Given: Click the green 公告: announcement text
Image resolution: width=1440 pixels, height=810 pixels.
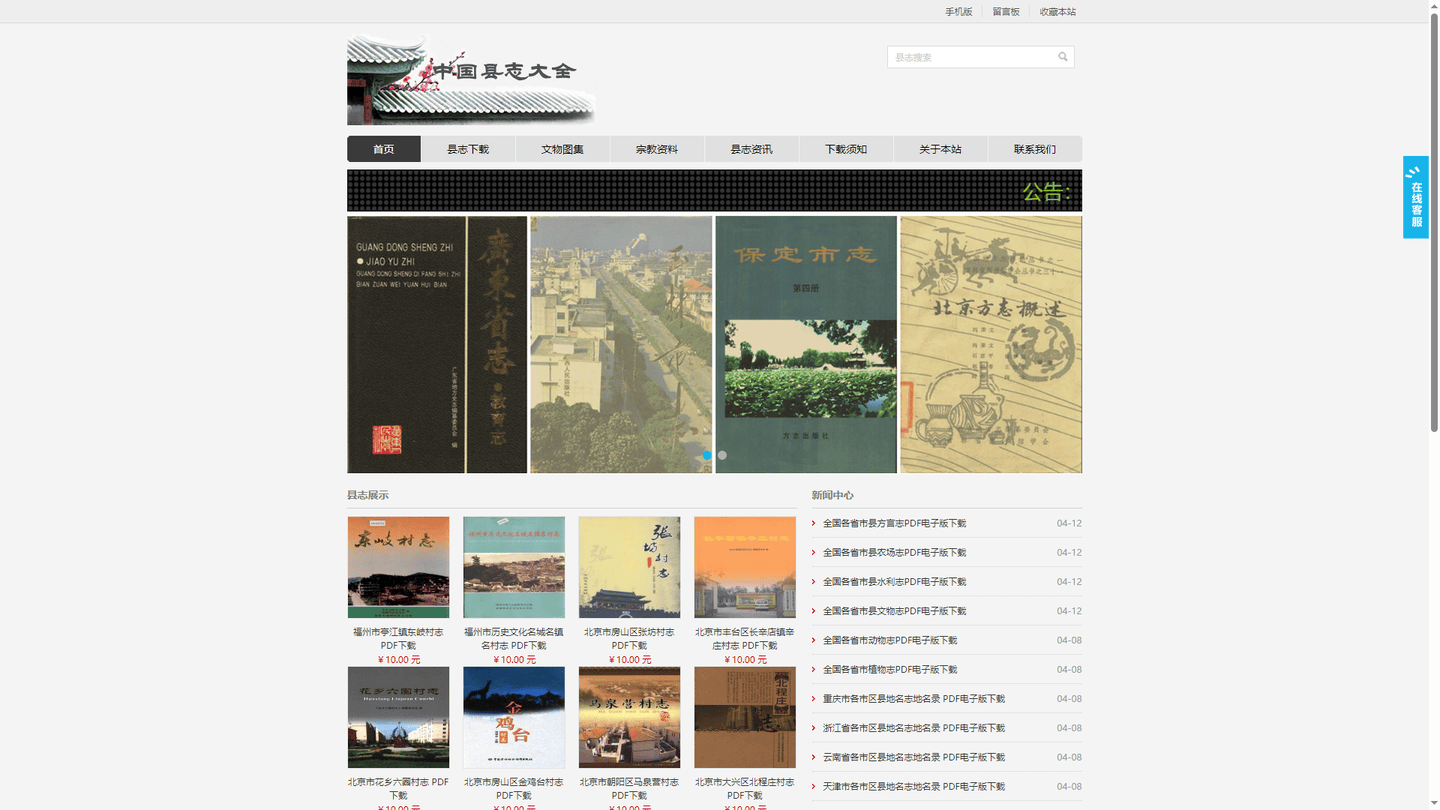Looking at the screenshot, I should pos(1046,191).
